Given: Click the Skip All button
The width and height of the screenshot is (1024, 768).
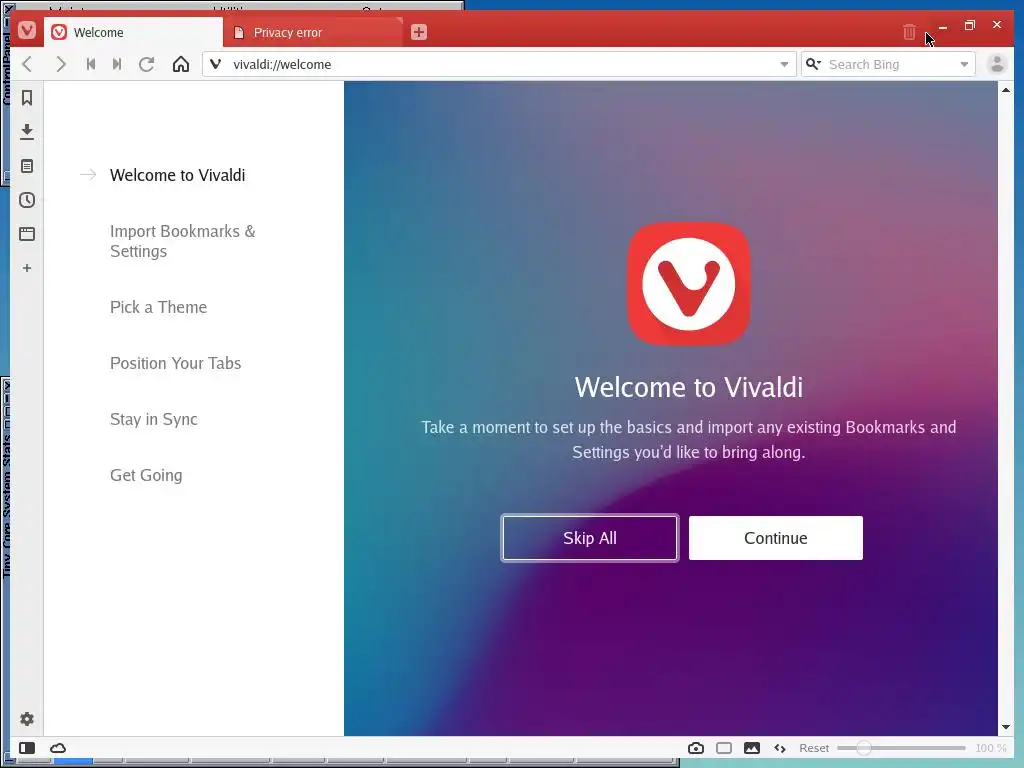Looking at the screenshot, I should click(x=590, y=538).
